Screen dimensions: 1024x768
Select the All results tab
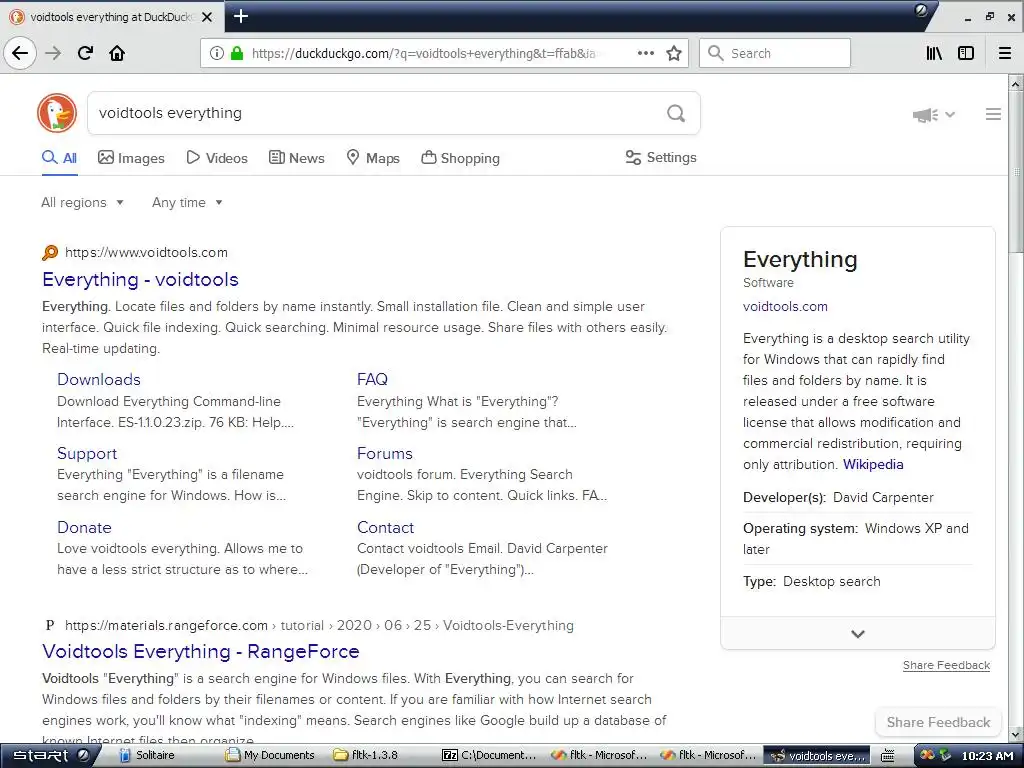(59, 158)
